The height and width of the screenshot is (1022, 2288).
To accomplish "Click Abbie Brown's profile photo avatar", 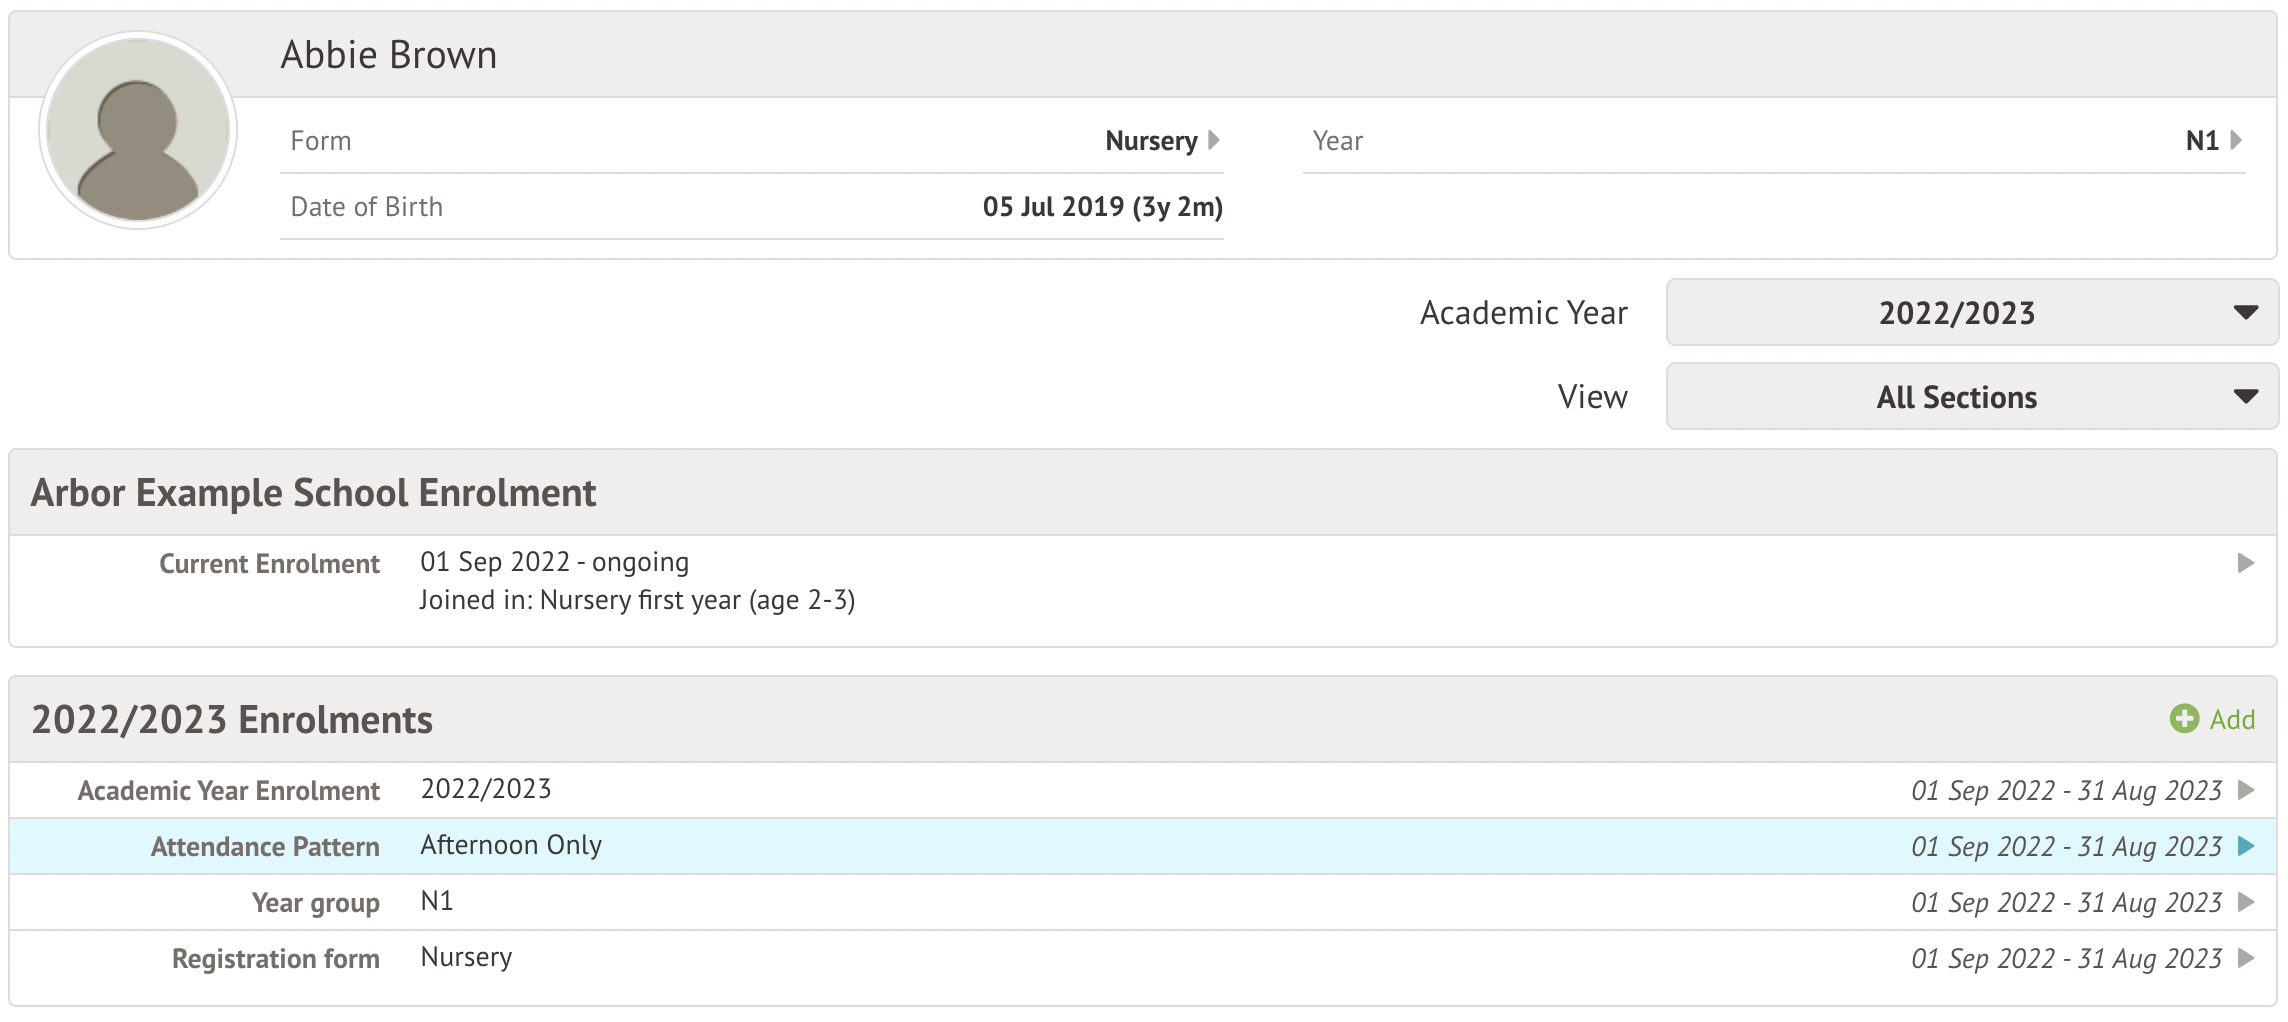I will tap(138, 130).
